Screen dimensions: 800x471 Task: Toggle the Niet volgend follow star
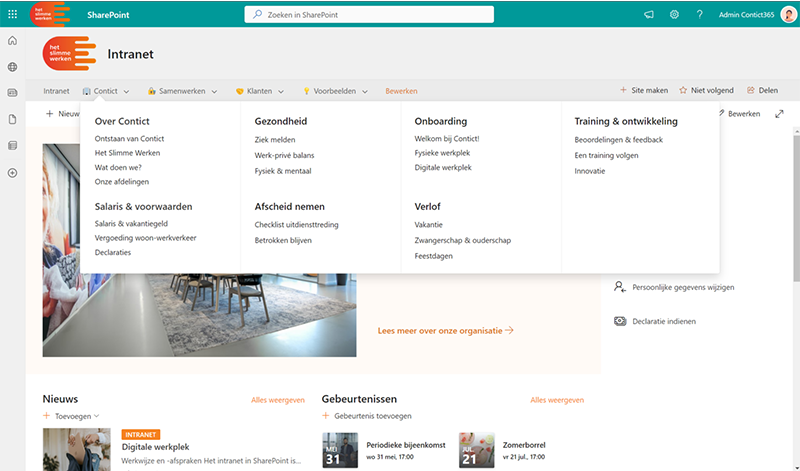[704, 90]
